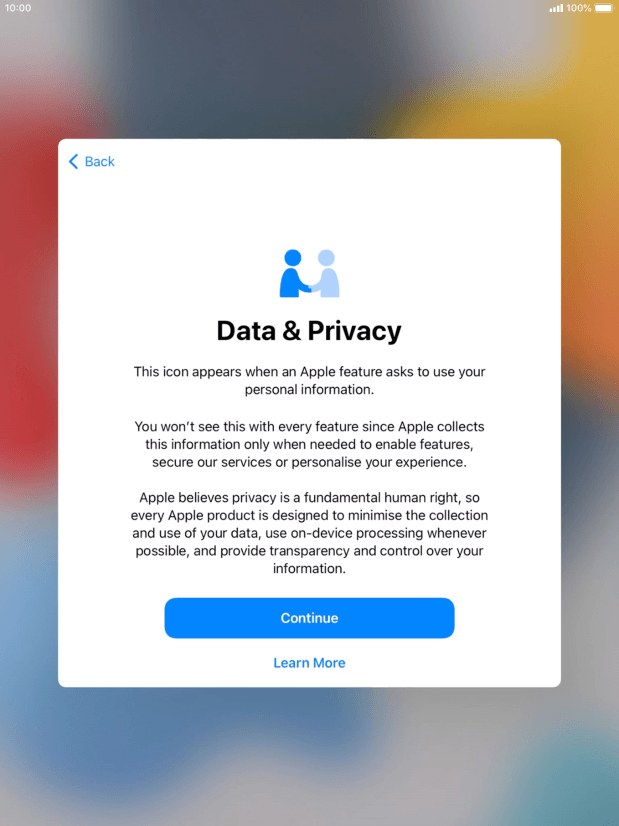The height and width of the screenshot is (826, 619).
Task: Tap the Back chevron arrow
Action: click(x=74, y=161)
